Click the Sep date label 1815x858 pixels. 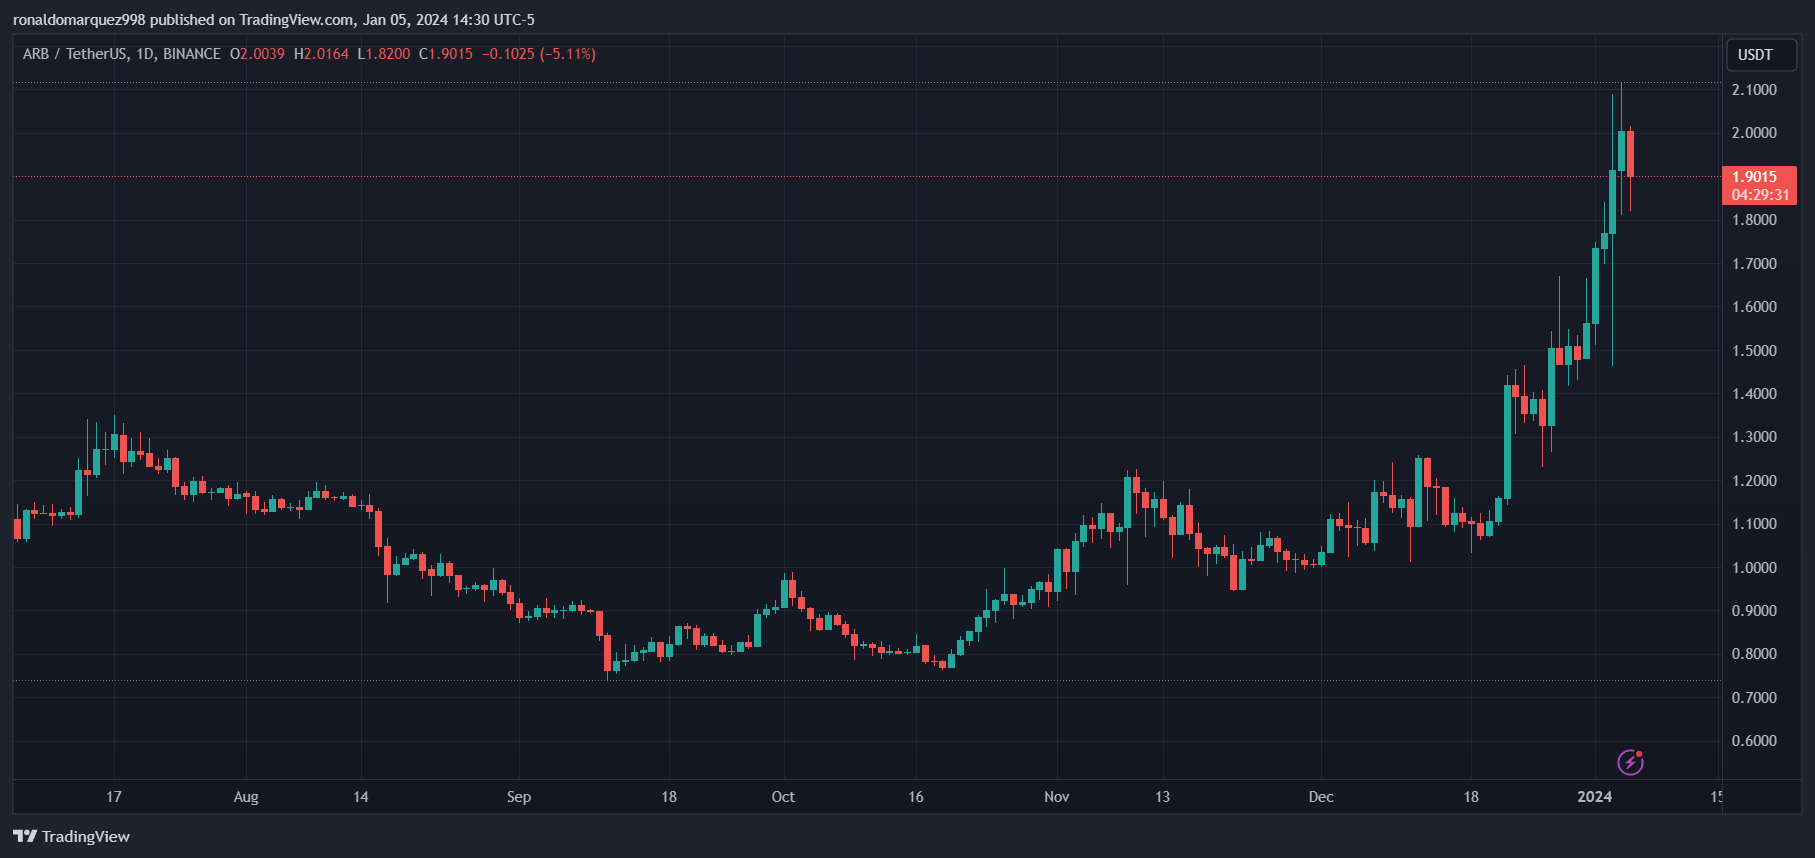coord(518,797)
